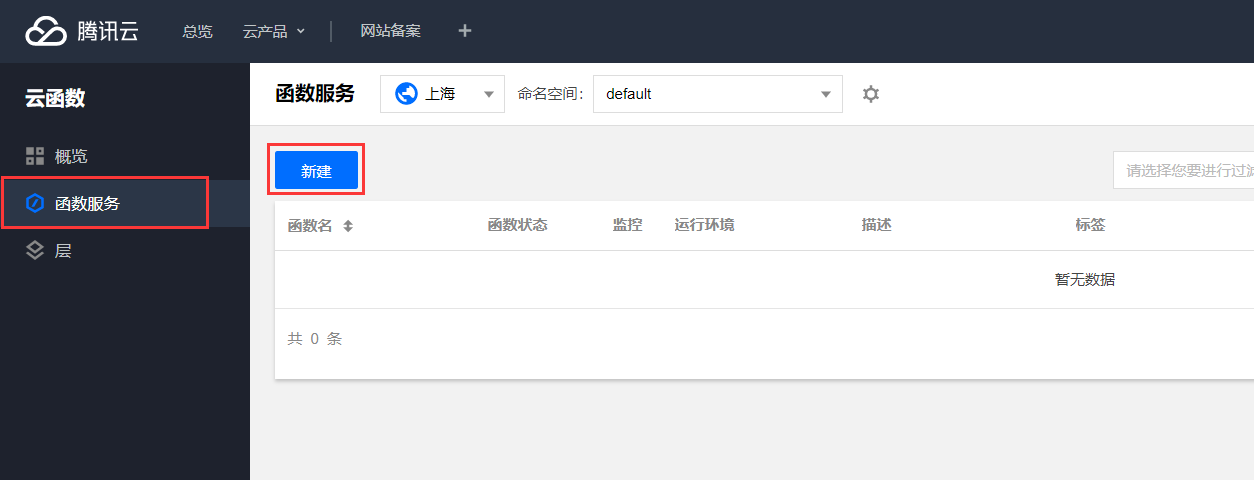Image resolution: width=1254 pixels, height=480 pixels.
Task: Open 层 in the sidebar
Action: [x=125, y=250]
